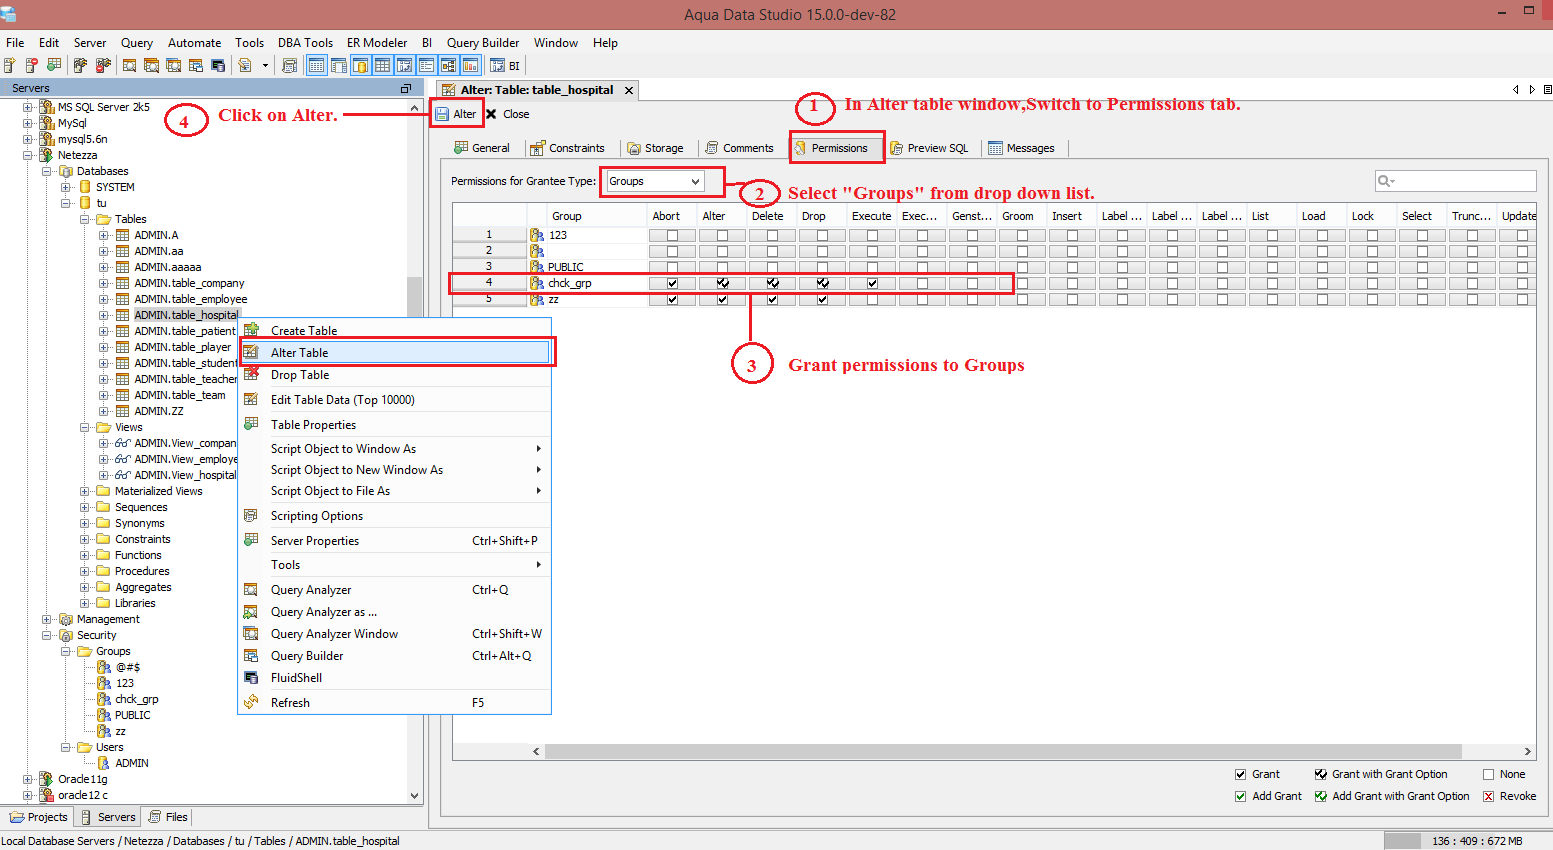Screen dimensions: 1553x850
Task: Uncheck Execute permission for chck_grp
Action: 872,284
